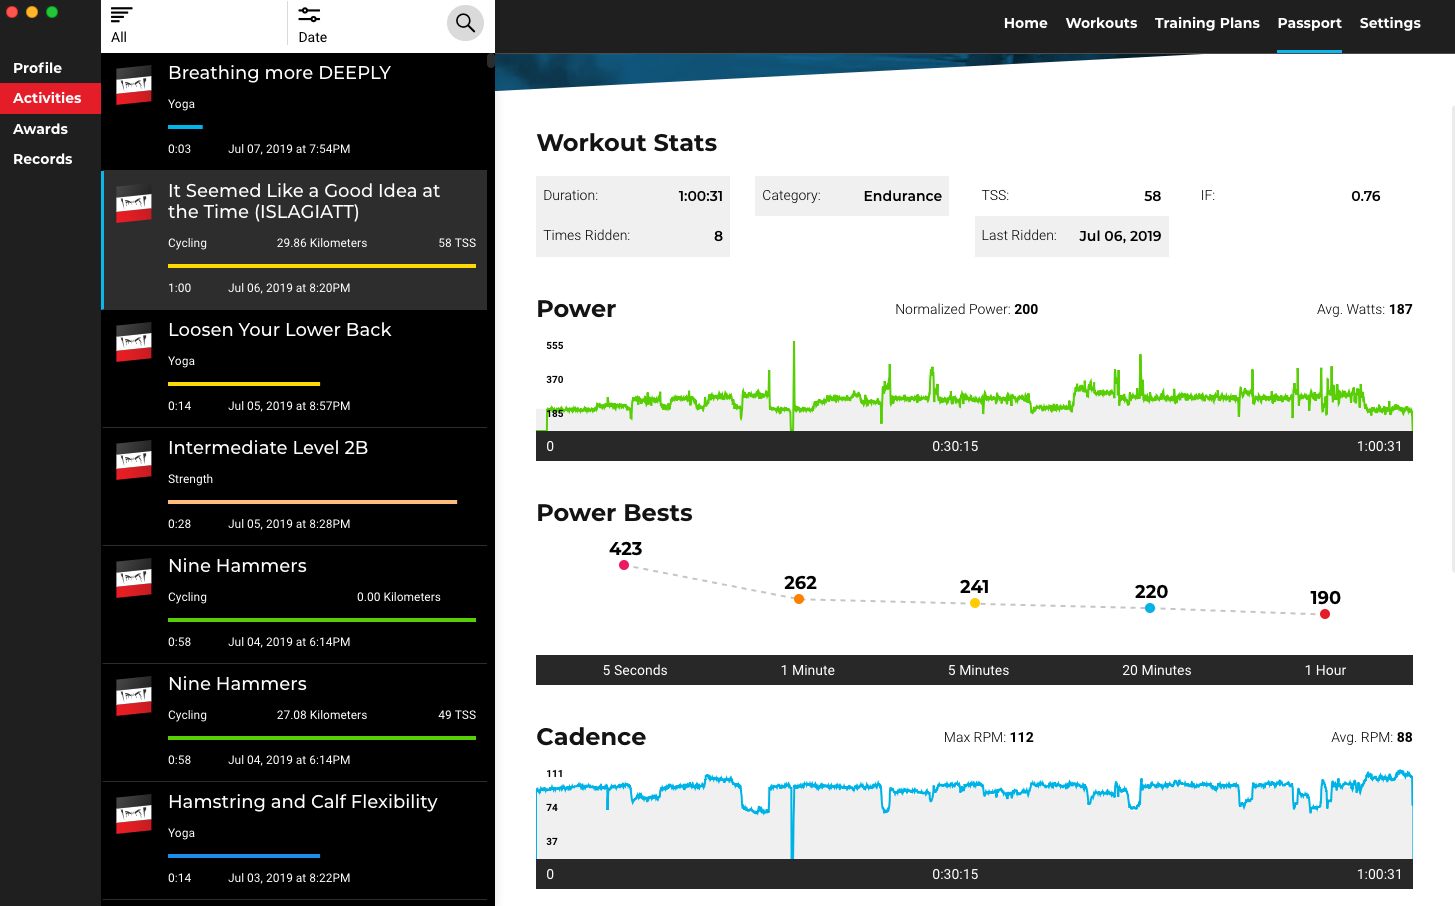Click the 1 Minute label

[x=807, y=670]
